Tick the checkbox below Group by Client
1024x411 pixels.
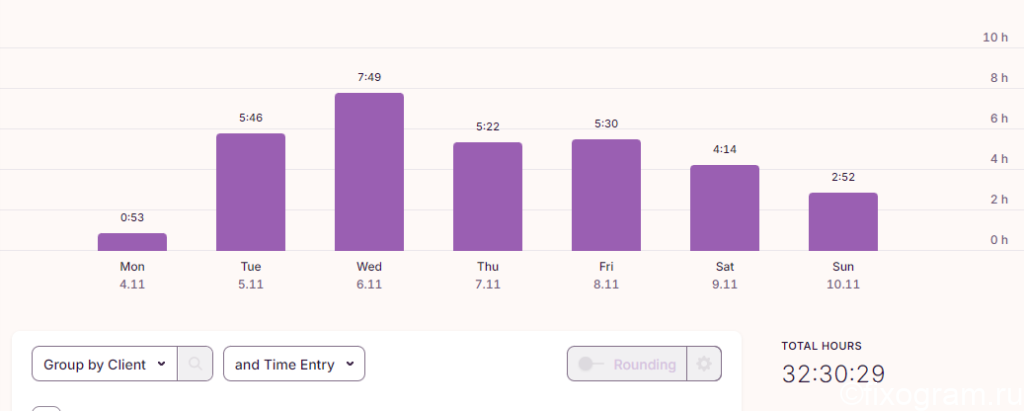click(46, 408)
